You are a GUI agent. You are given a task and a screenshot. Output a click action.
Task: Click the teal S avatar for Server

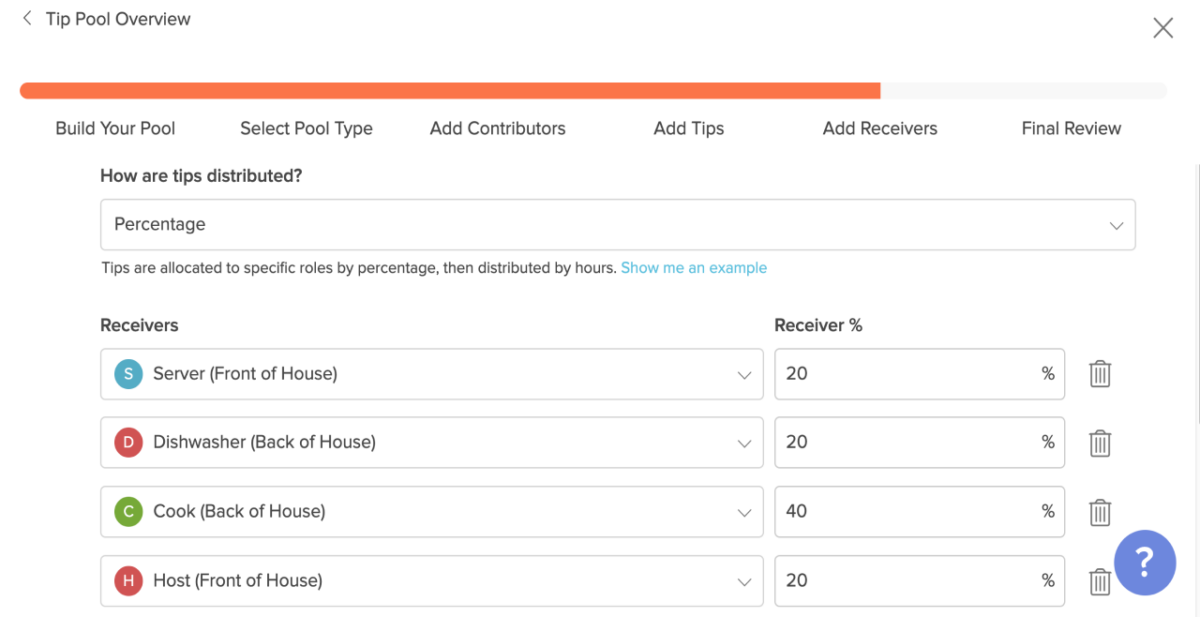point(127,374)
